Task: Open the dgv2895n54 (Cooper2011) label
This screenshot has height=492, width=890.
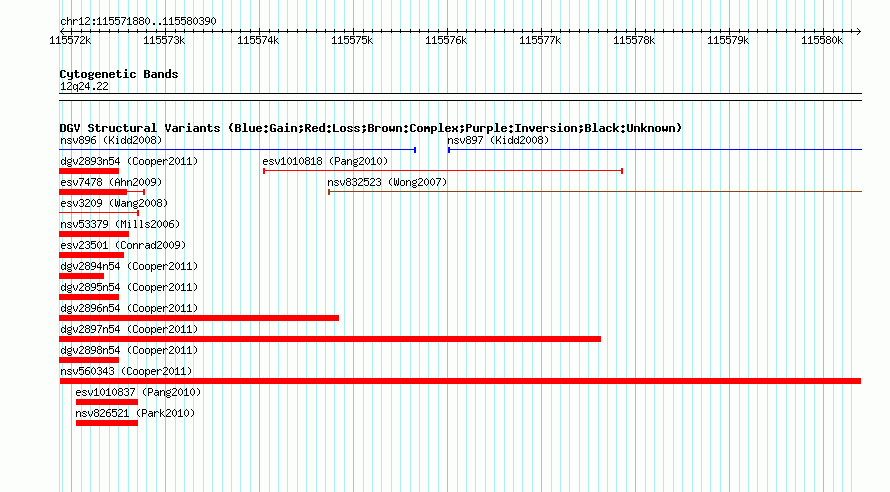Action: point(129,287)
